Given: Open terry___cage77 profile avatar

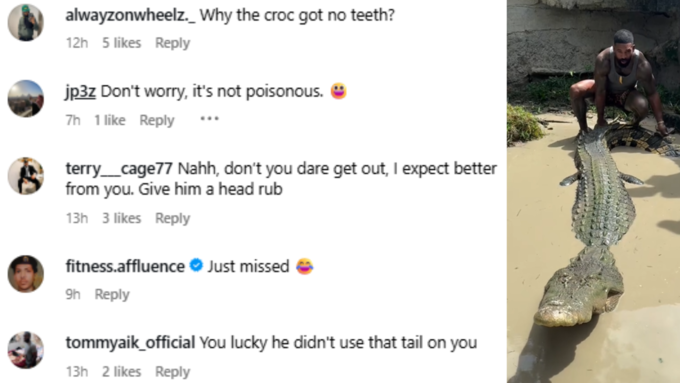Looking at the screenshot, I should click(26, 176).
